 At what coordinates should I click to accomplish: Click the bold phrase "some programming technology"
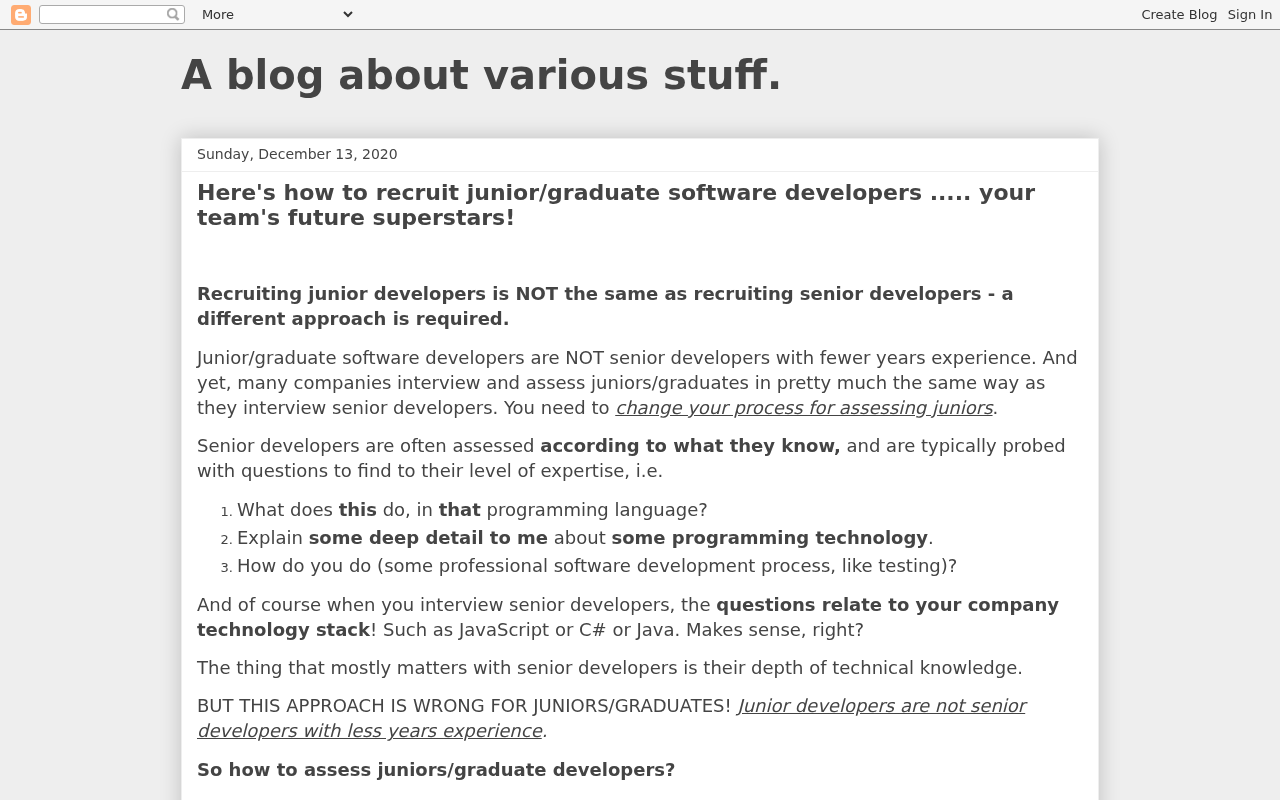[770, 538]
